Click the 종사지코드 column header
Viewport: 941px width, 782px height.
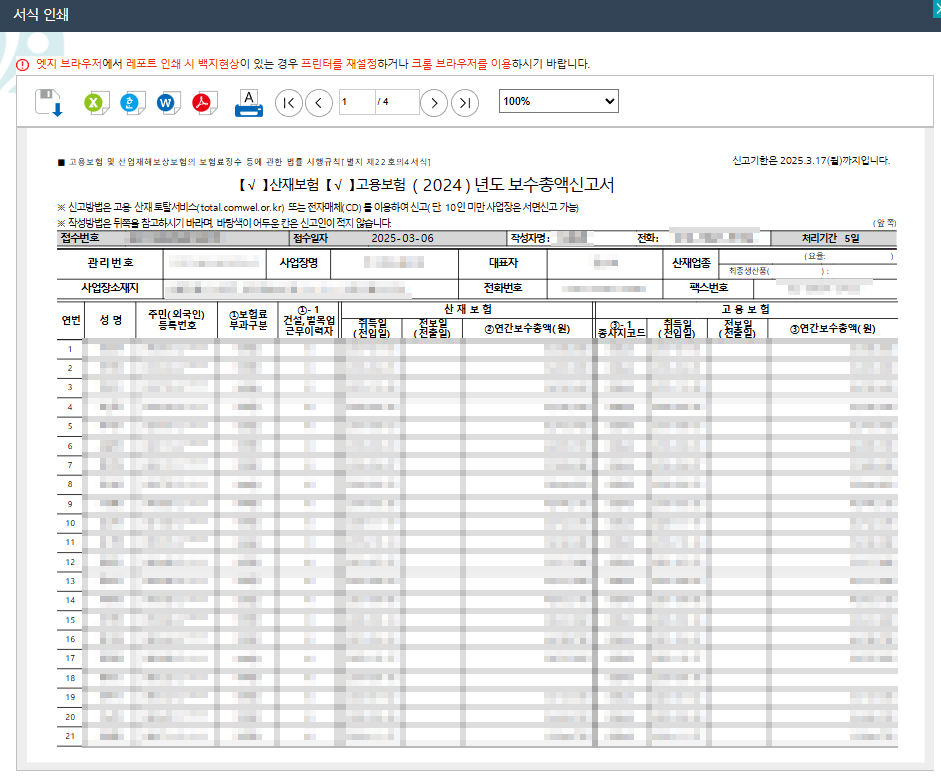pyautogui.click(x=621, y=328)
